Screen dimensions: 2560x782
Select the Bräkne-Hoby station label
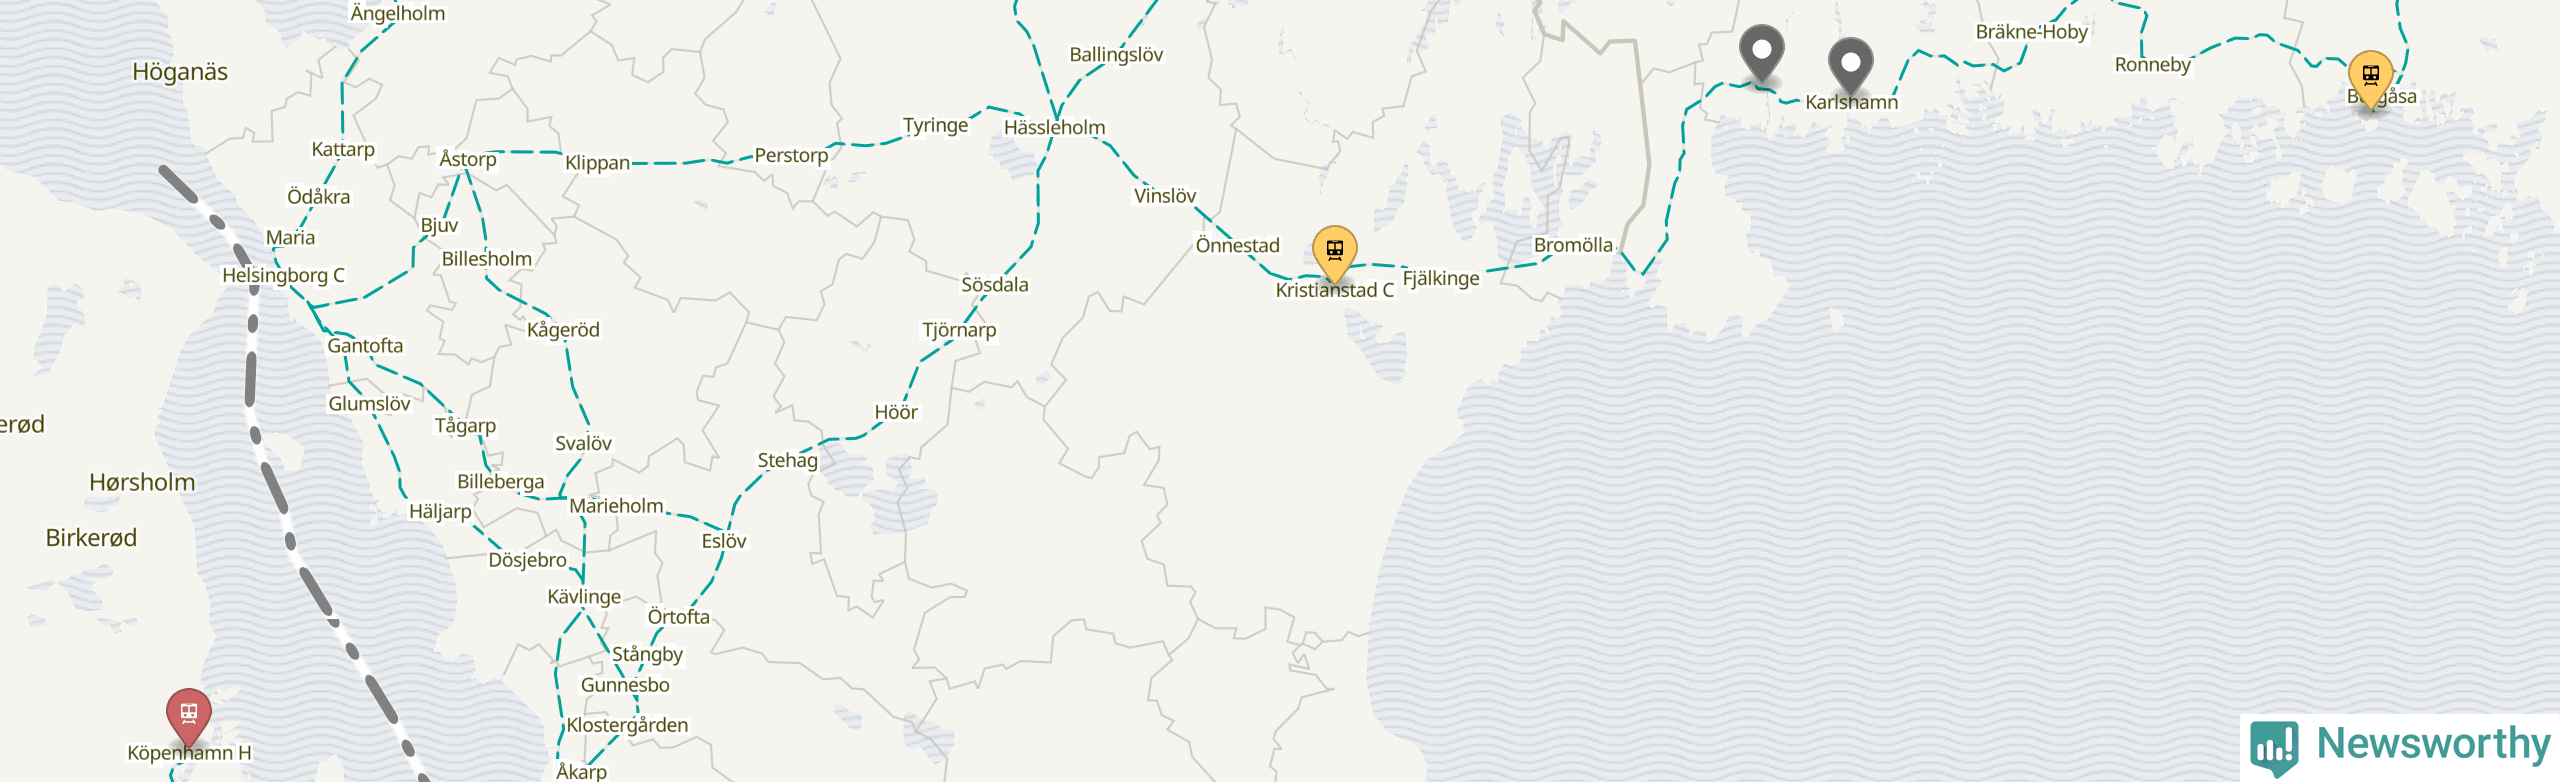click(x=2031, y=32)
